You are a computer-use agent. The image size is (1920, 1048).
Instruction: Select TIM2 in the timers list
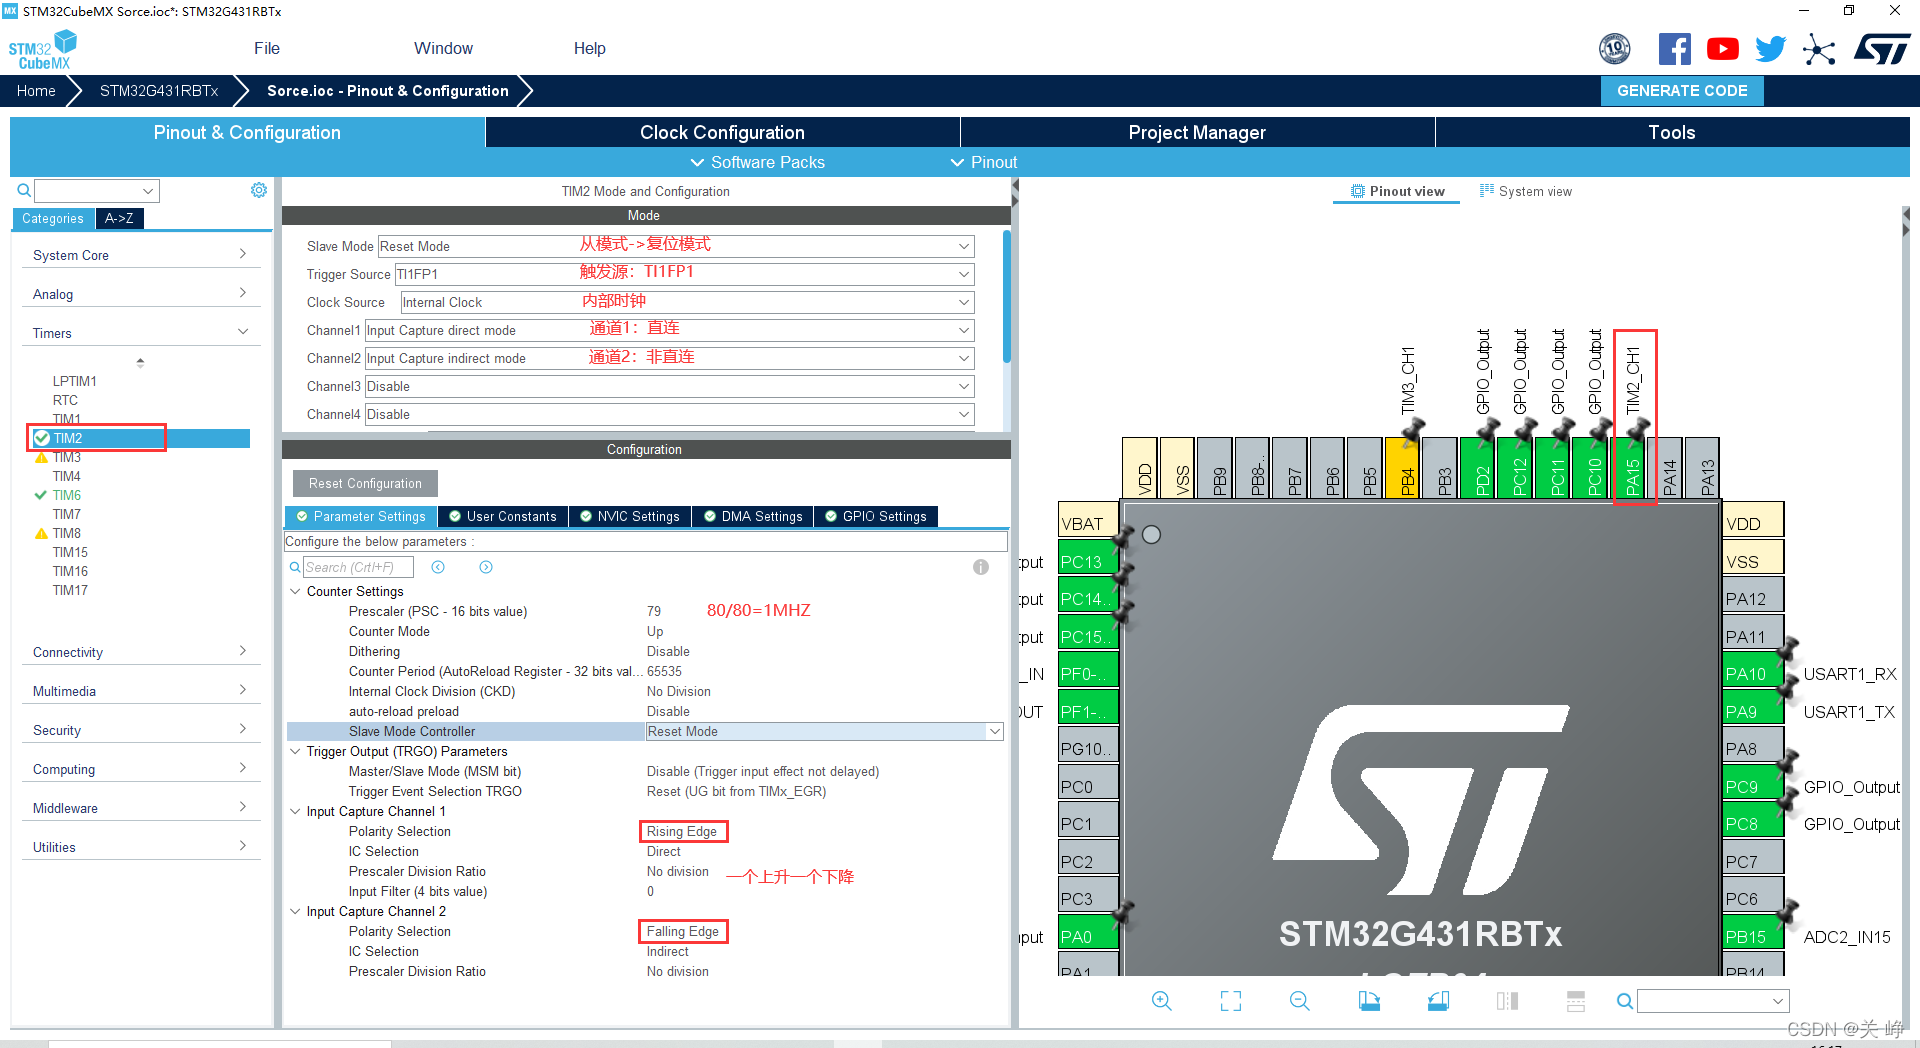pyautogui.click(x=140, y=438)
